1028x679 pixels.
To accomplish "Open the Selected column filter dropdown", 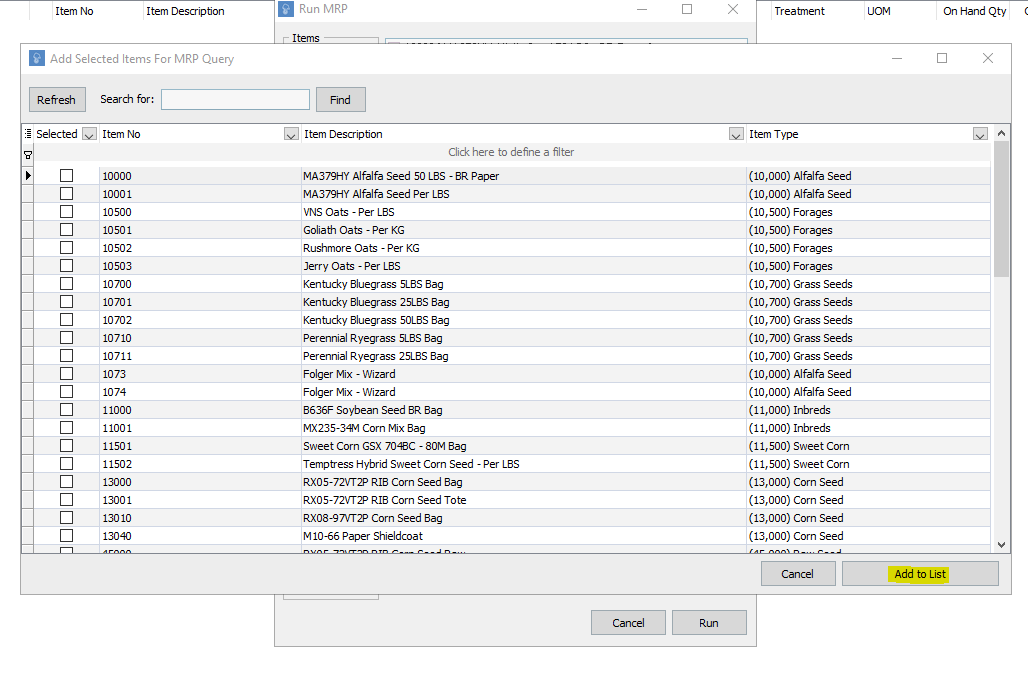I will coord(89,134).
